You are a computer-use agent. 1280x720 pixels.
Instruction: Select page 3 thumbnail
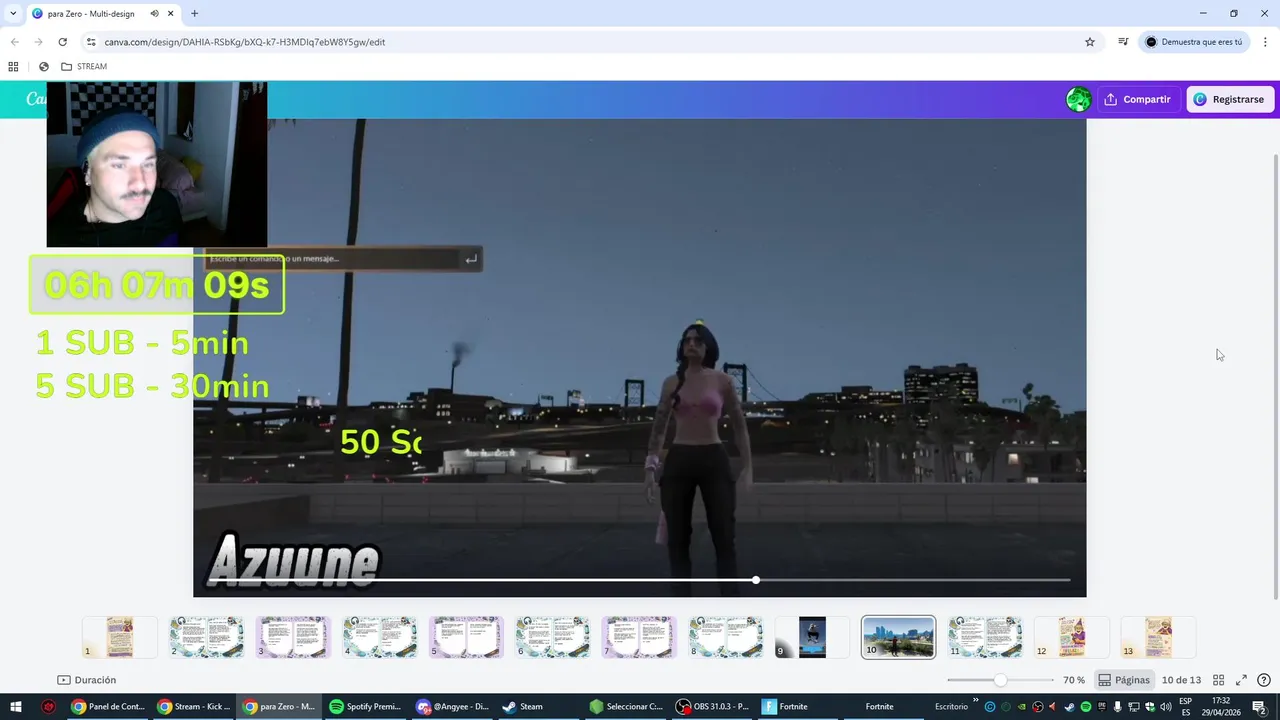tap(293, 637)
